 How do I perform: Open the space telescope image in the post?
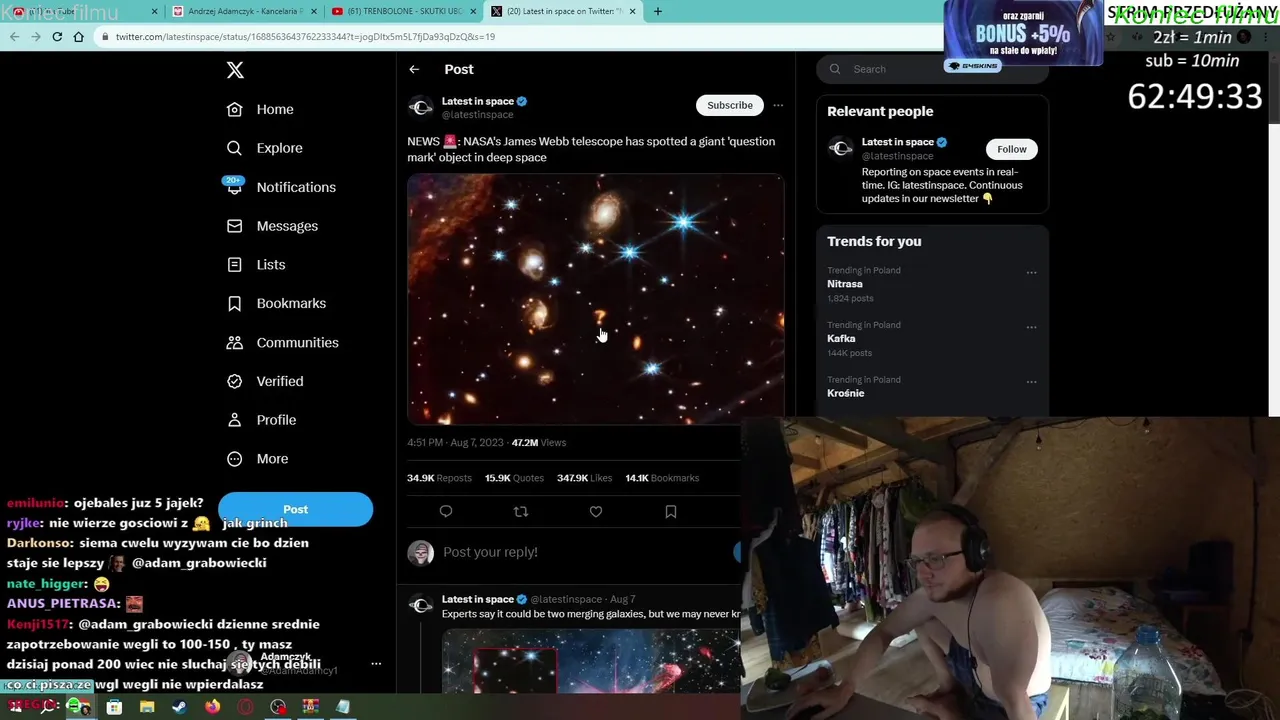[x=596, y=299]
